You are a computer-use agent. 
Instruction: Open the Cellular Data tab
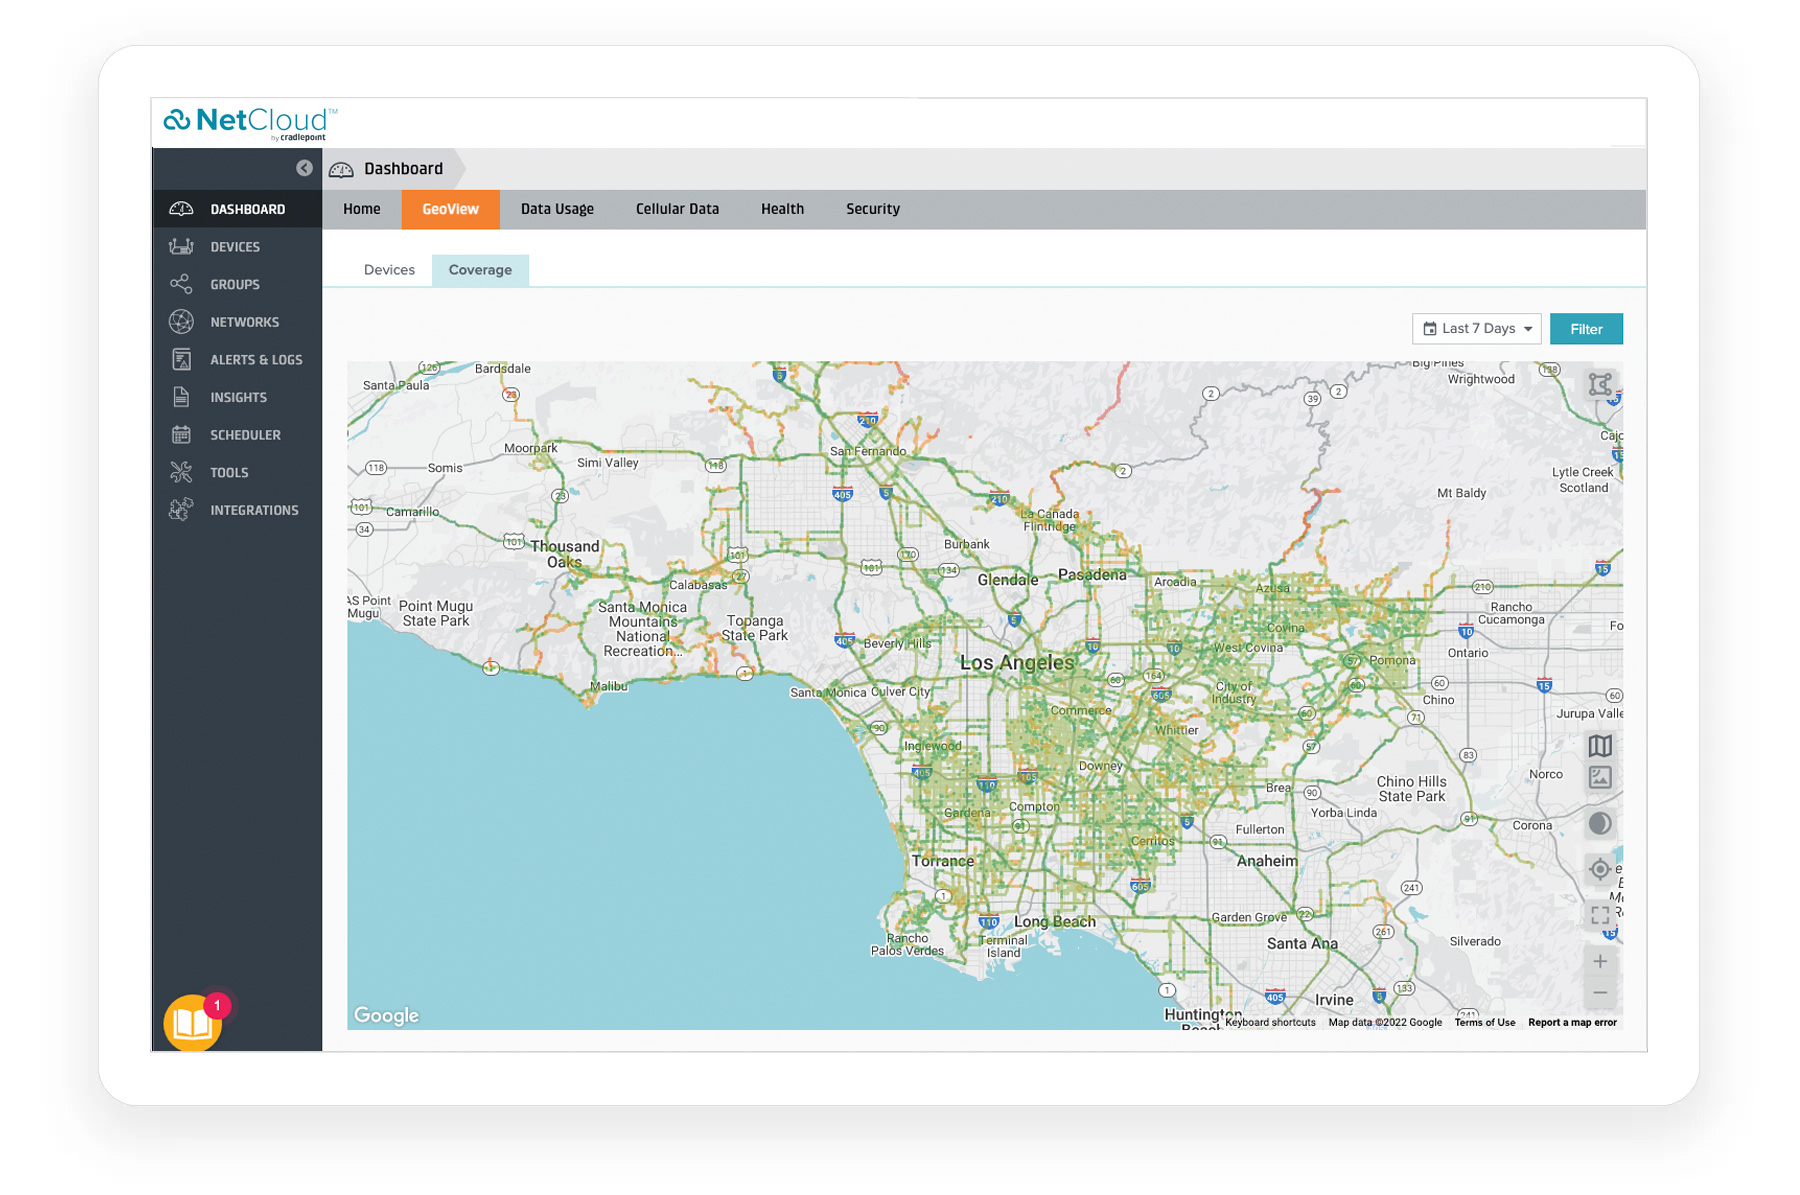click(x=677, y=209)
